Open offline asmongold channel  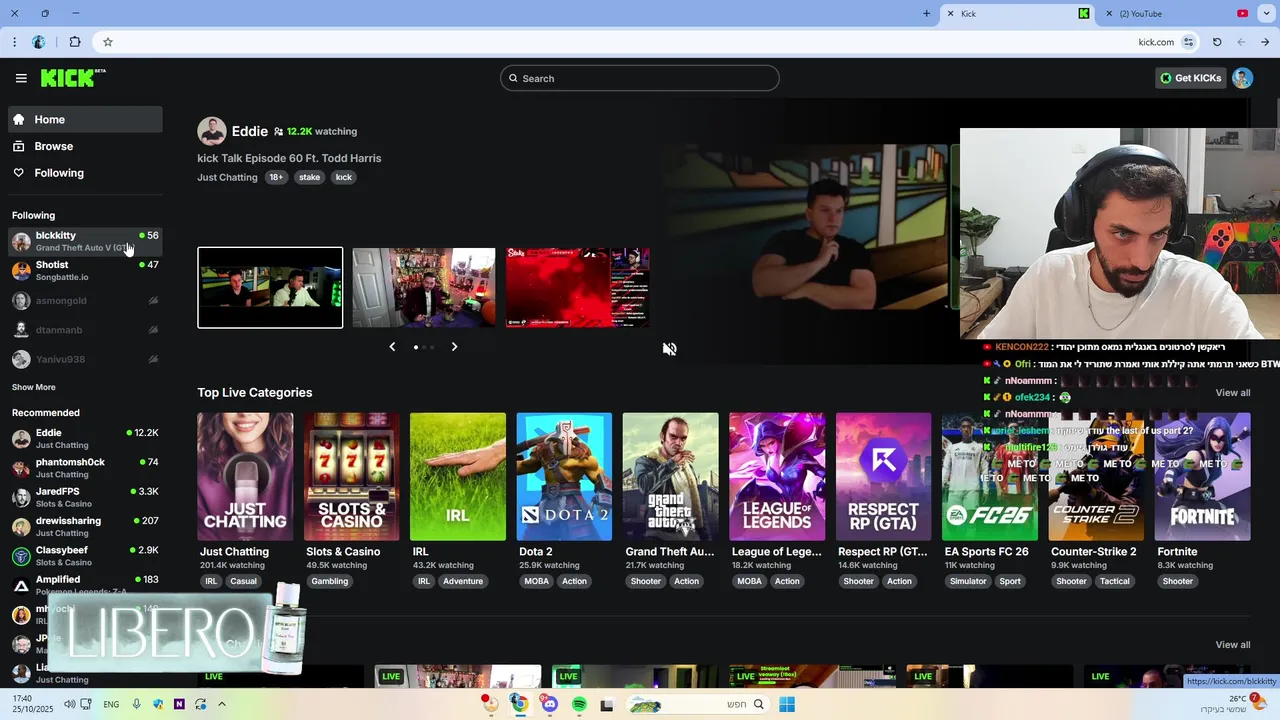(85, 300)
